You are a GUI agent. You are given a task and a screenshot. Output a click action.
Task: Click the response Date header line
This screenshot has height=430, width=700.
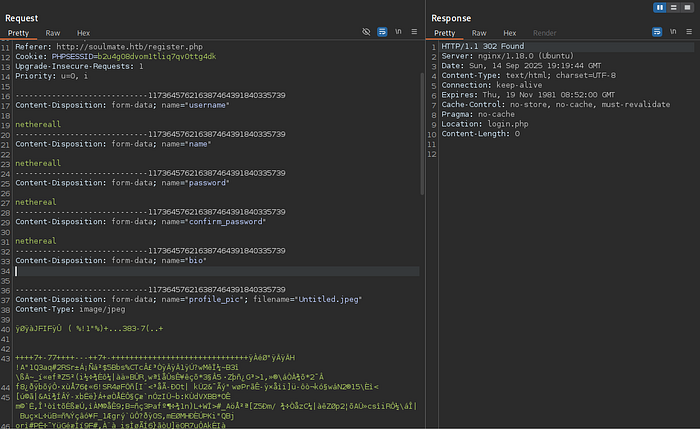[x=521, y=66]
